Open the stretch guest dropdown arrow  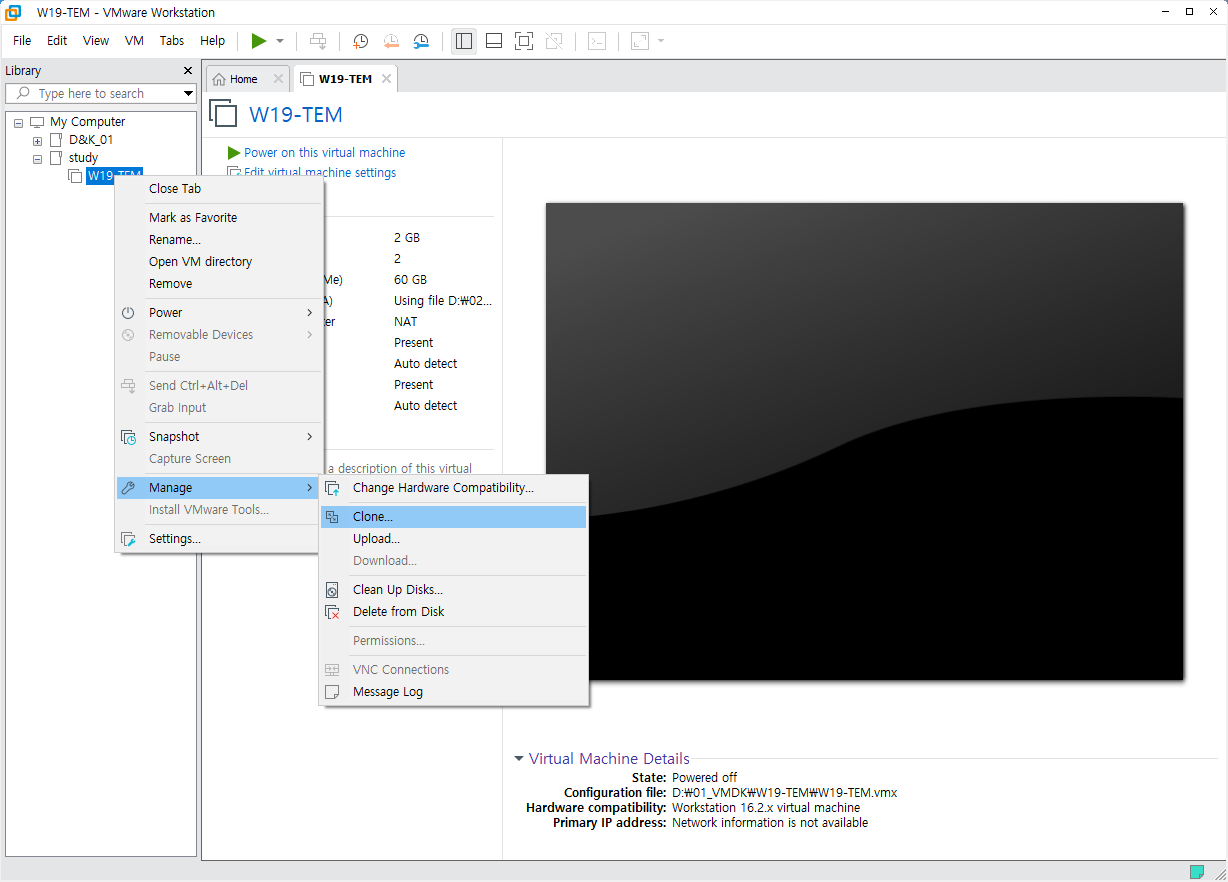click(661, 41)
